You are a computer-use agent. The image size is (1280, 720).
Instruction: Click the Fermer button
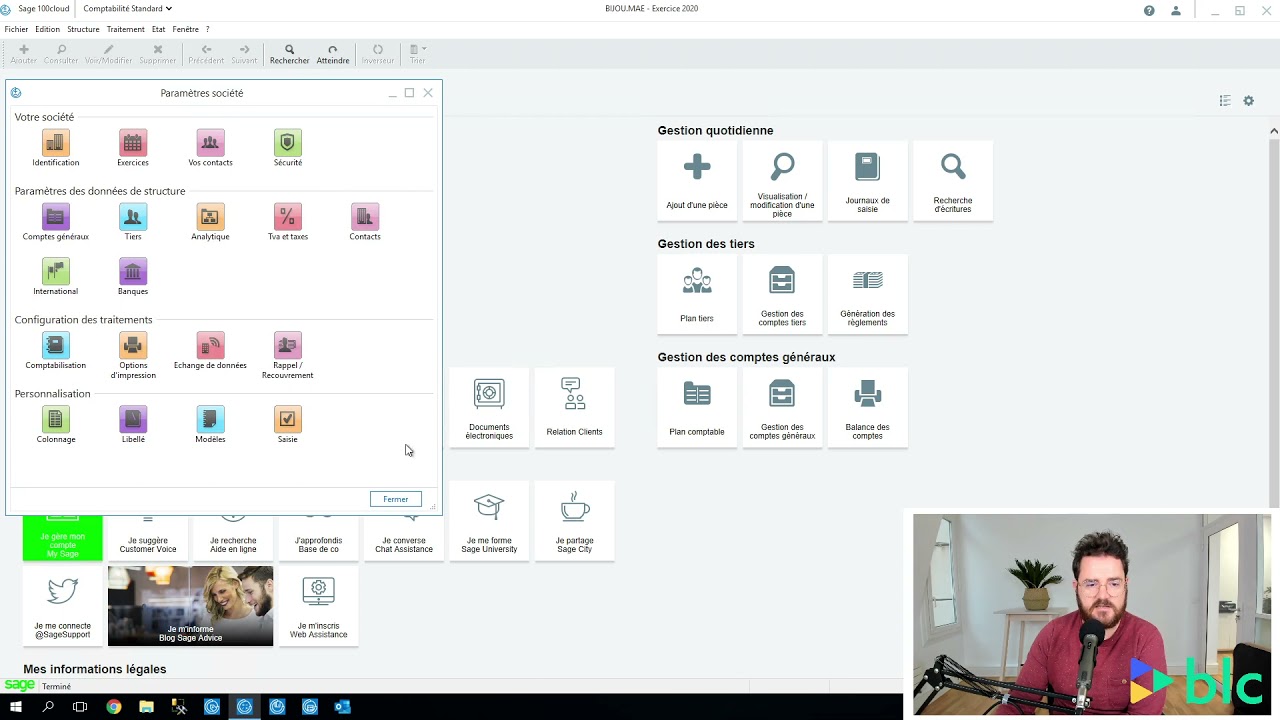(395, 499)
